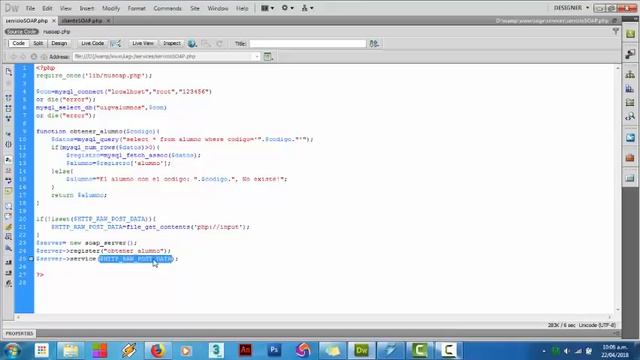The width and height of the screenshot is (640, 360).
Task: Open the Site management dropdown icon
Action: pos(307,8)
